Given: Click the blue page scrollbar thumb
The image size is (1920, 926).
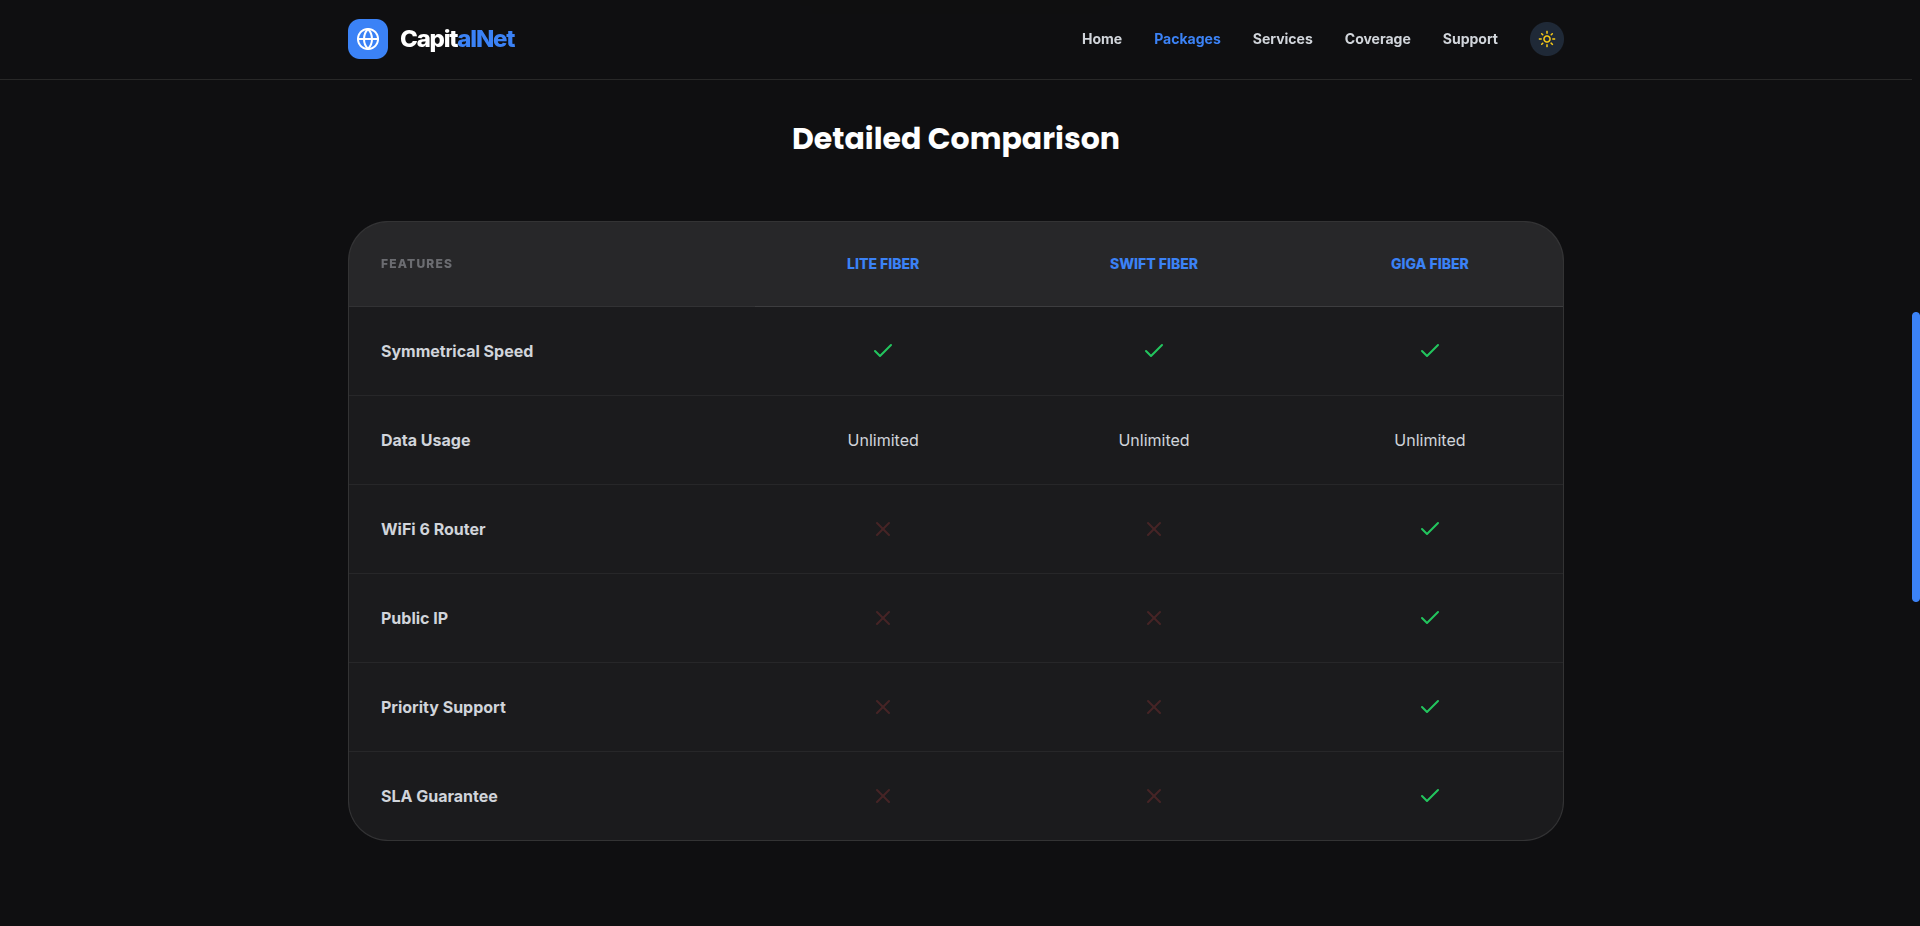Looking at the screenshot, I should click(x=1915, y=457).
